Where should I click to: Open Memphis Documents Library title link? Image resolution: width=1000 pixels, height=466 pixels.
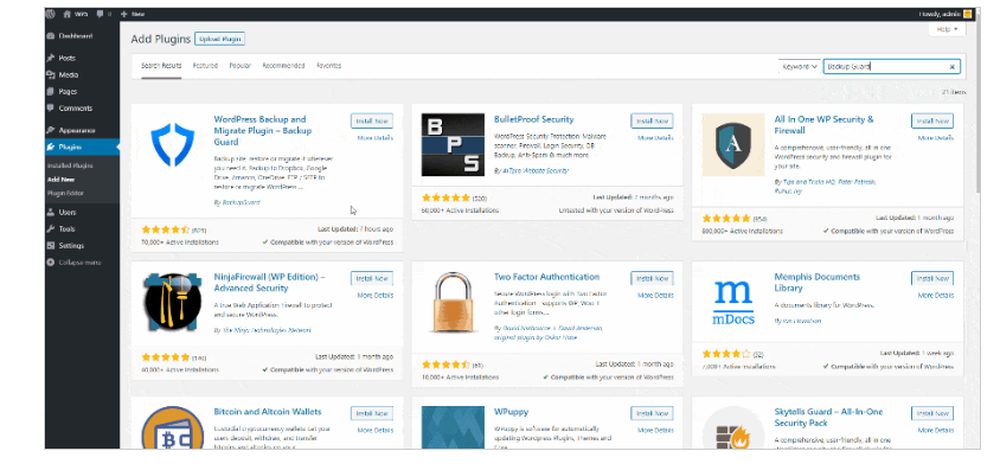click(817, 282)
